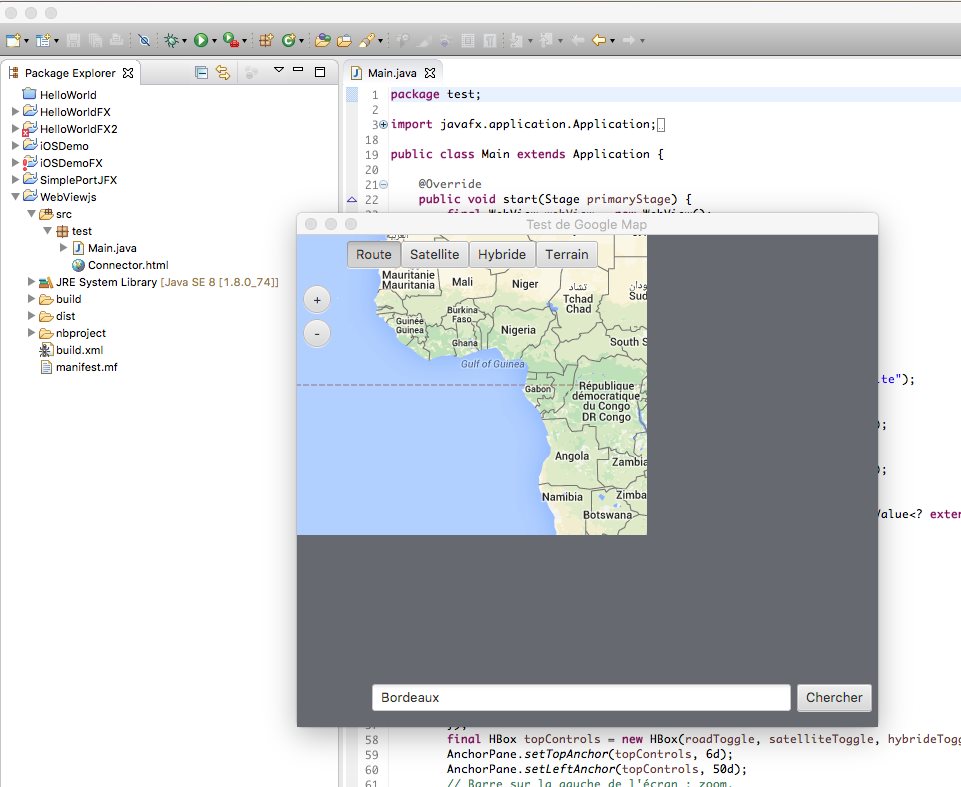Open the dropdown arrow beside Debug
This screenshot has width=961, height=787.
coord(184,41)
